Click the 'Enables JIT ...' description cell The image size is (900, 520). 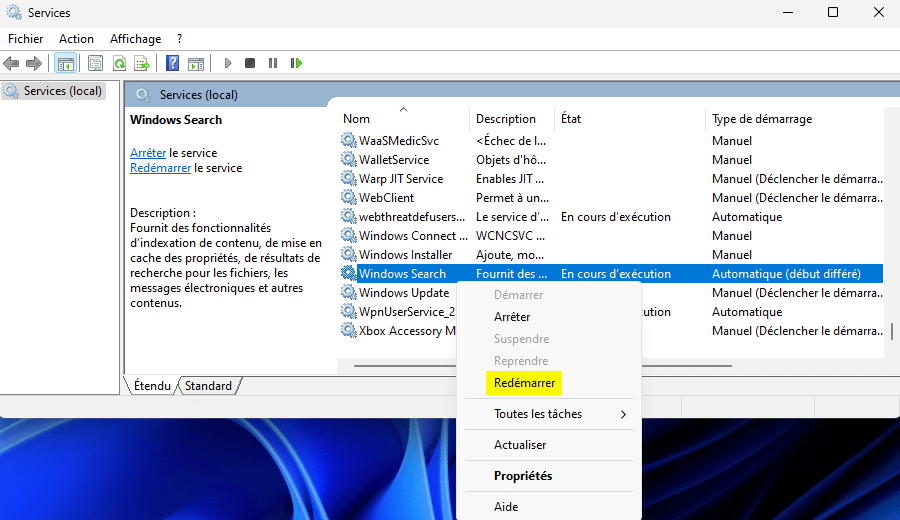pyautogui.click(x=510, y=178)
